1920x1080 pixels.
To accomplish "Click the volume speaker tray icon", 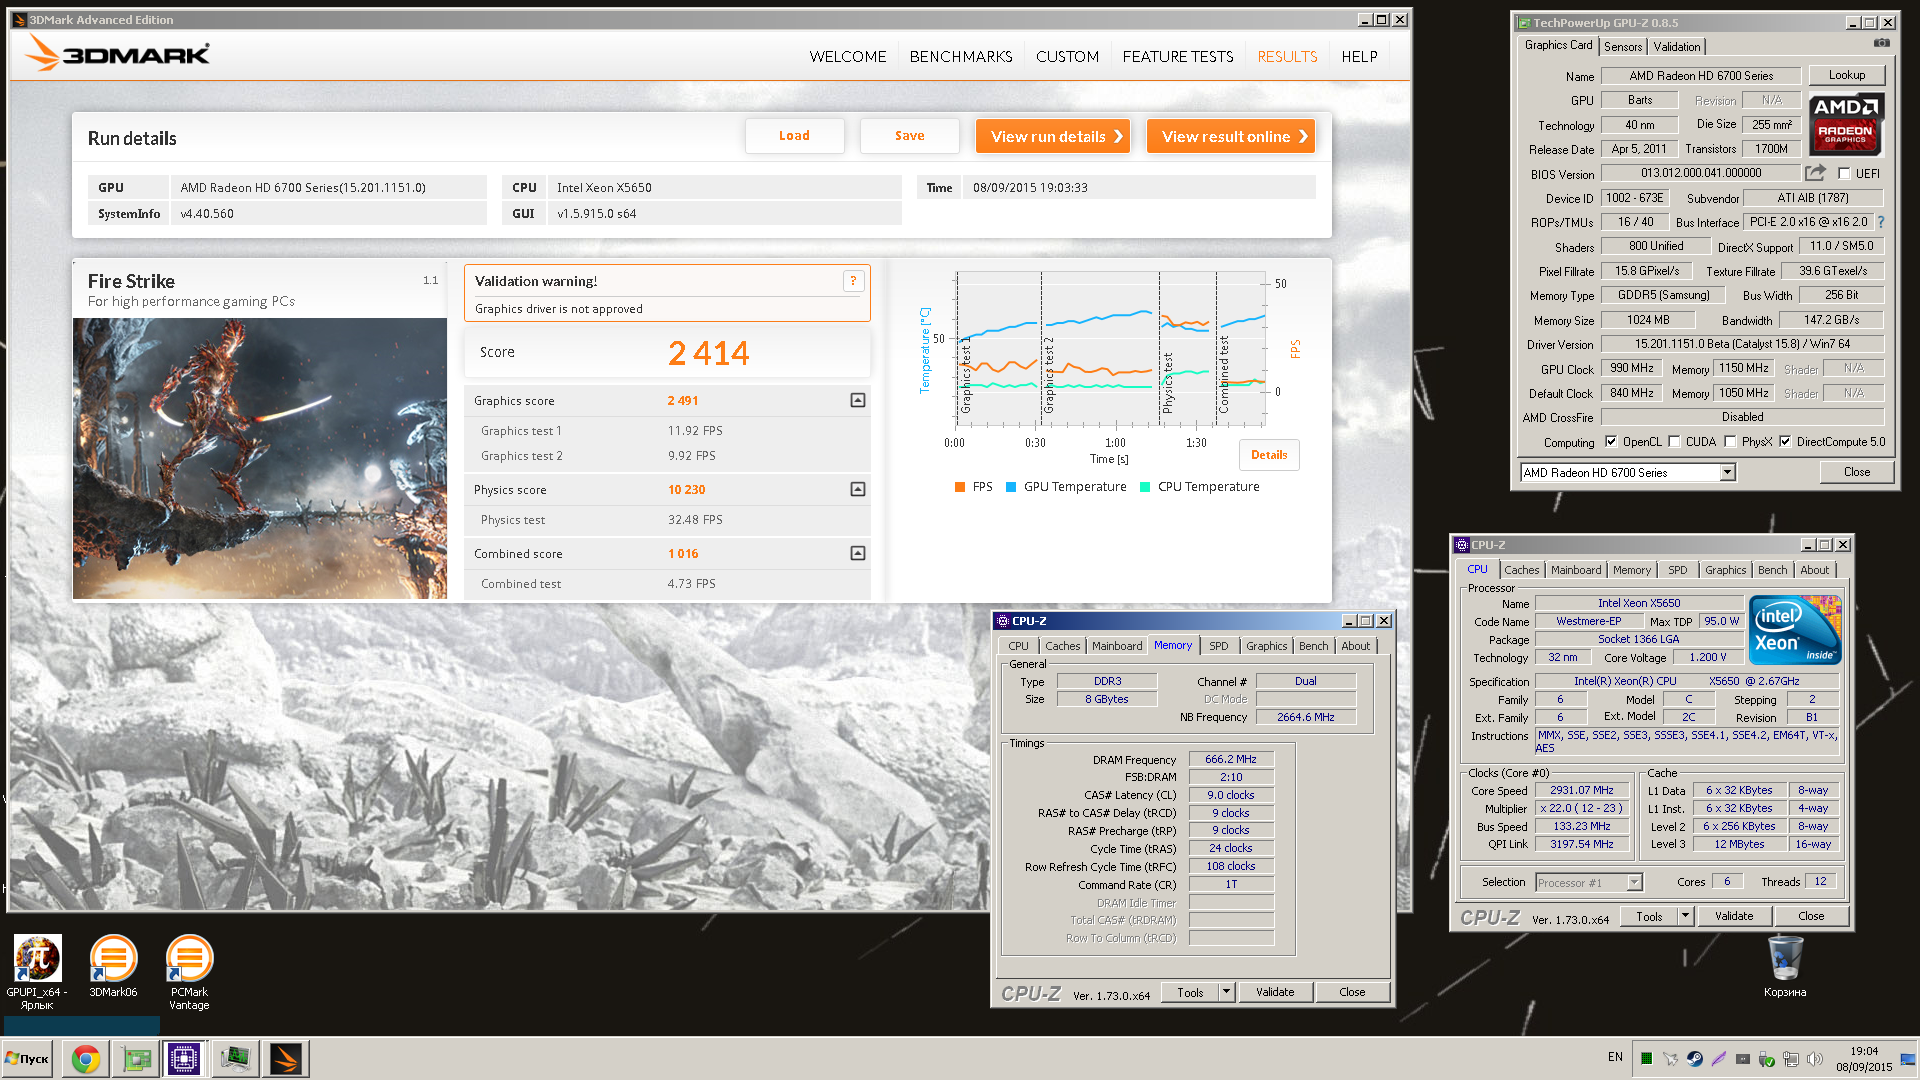I will click(1815, 1058).
